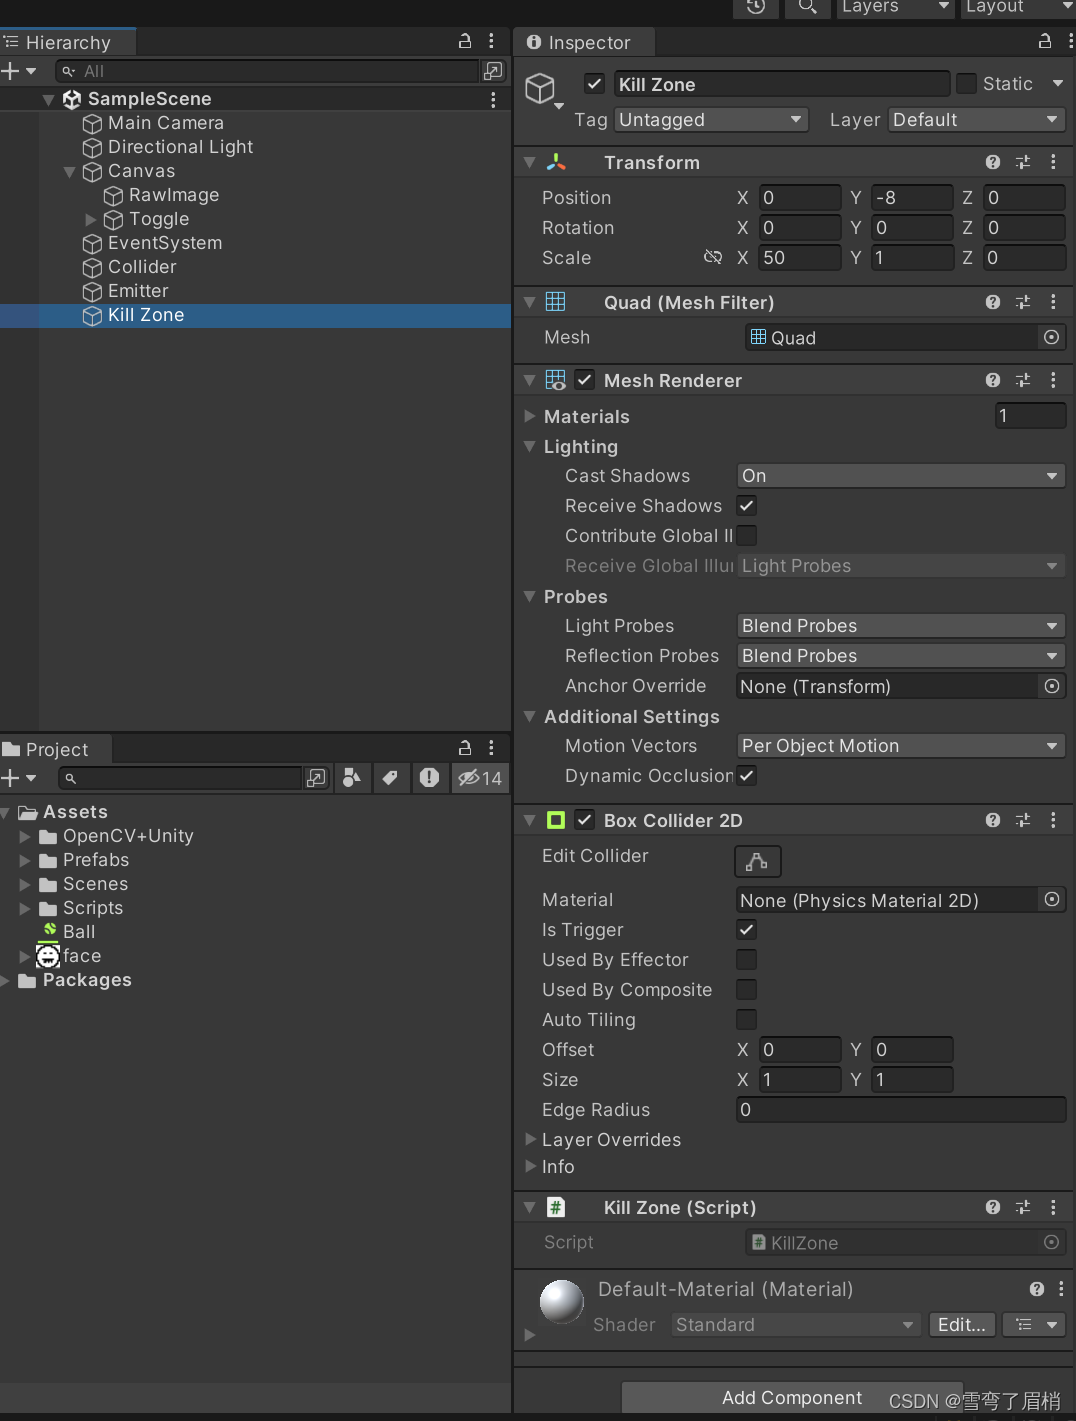The image size is (1076, 1421).
Task: Switch to the Project tab
Action: coord(56,749)
